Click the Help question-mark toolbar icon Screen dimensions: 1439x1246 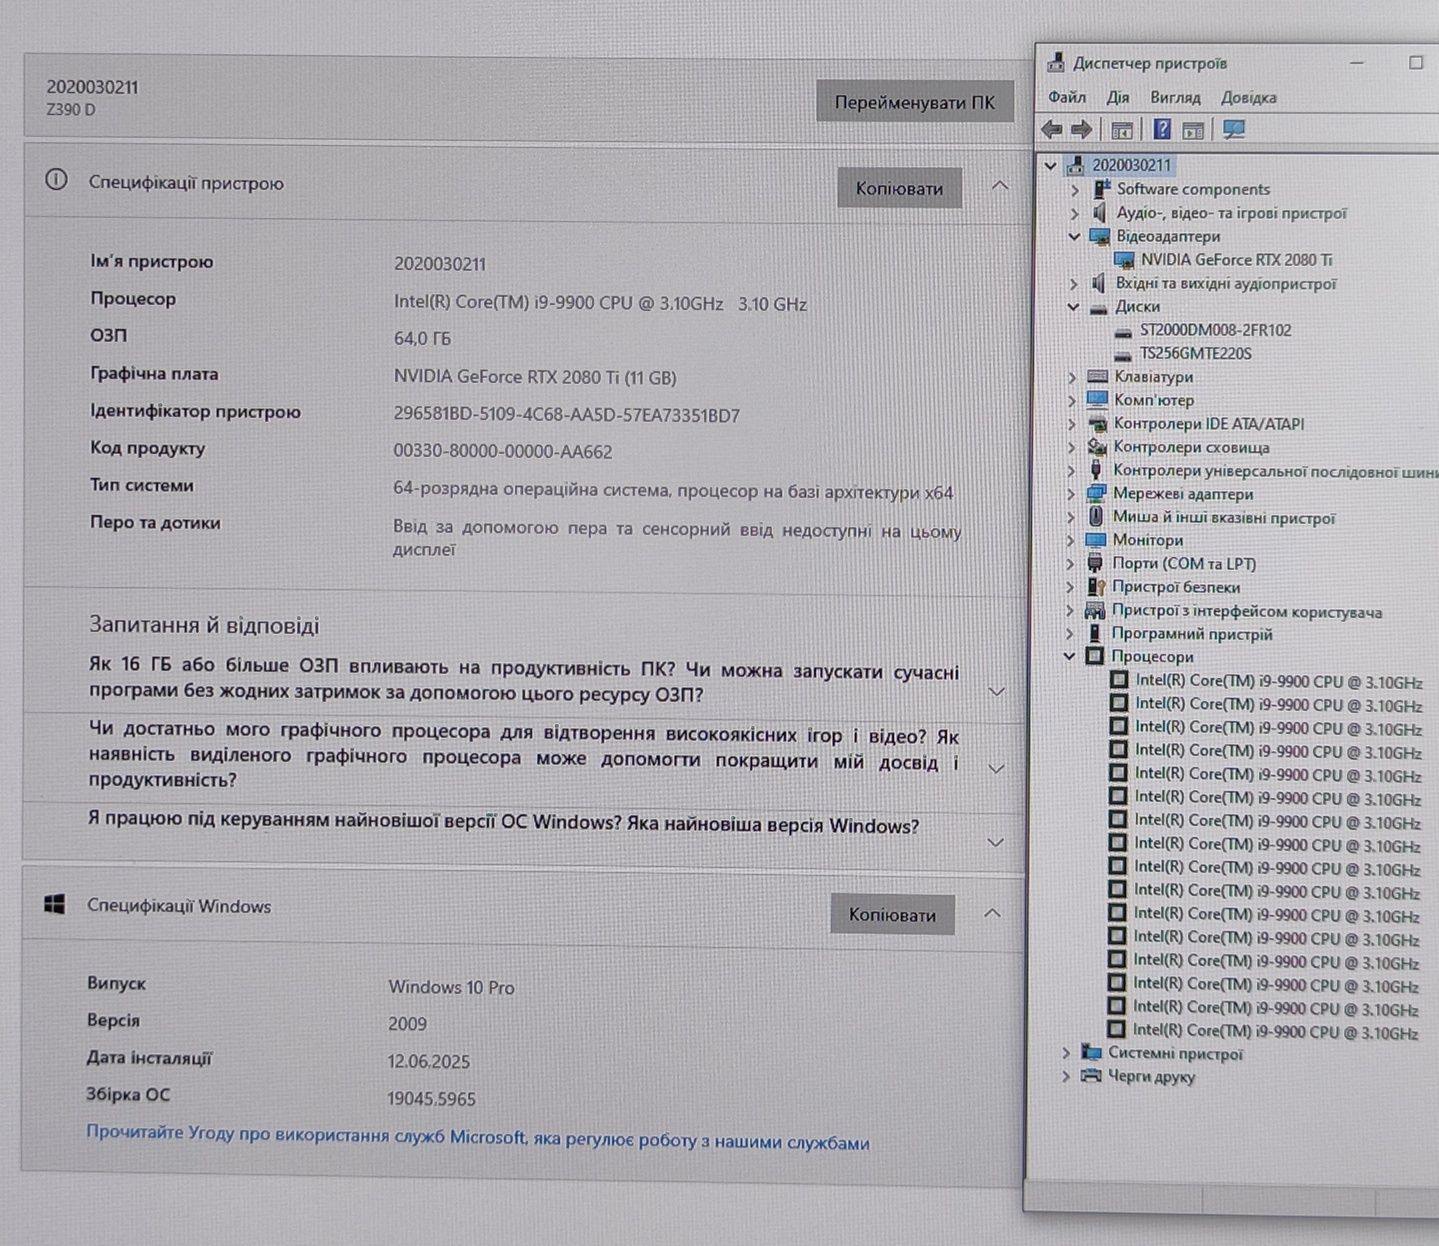(x=1161, y=129)
